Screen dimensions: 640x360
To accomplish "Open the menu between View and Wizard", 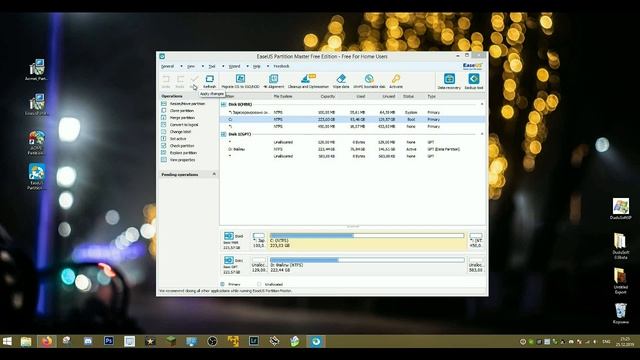I will point(212,66).
